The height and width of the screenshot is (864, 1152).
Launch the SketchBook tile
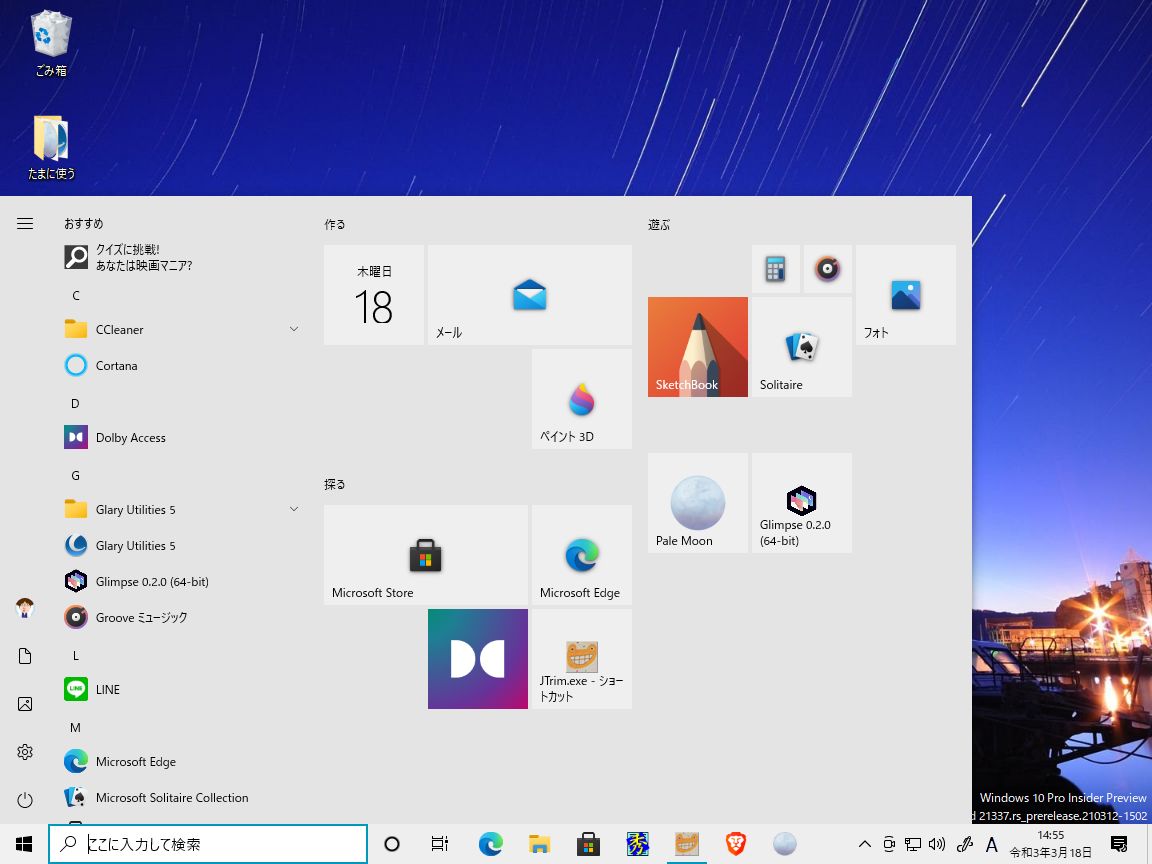(697, 346)
